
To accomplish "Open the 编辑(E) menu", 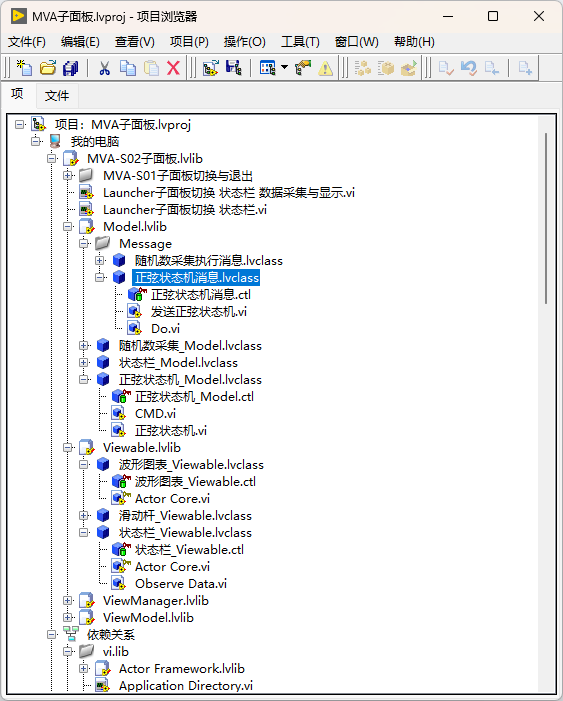I will [80, 42].
